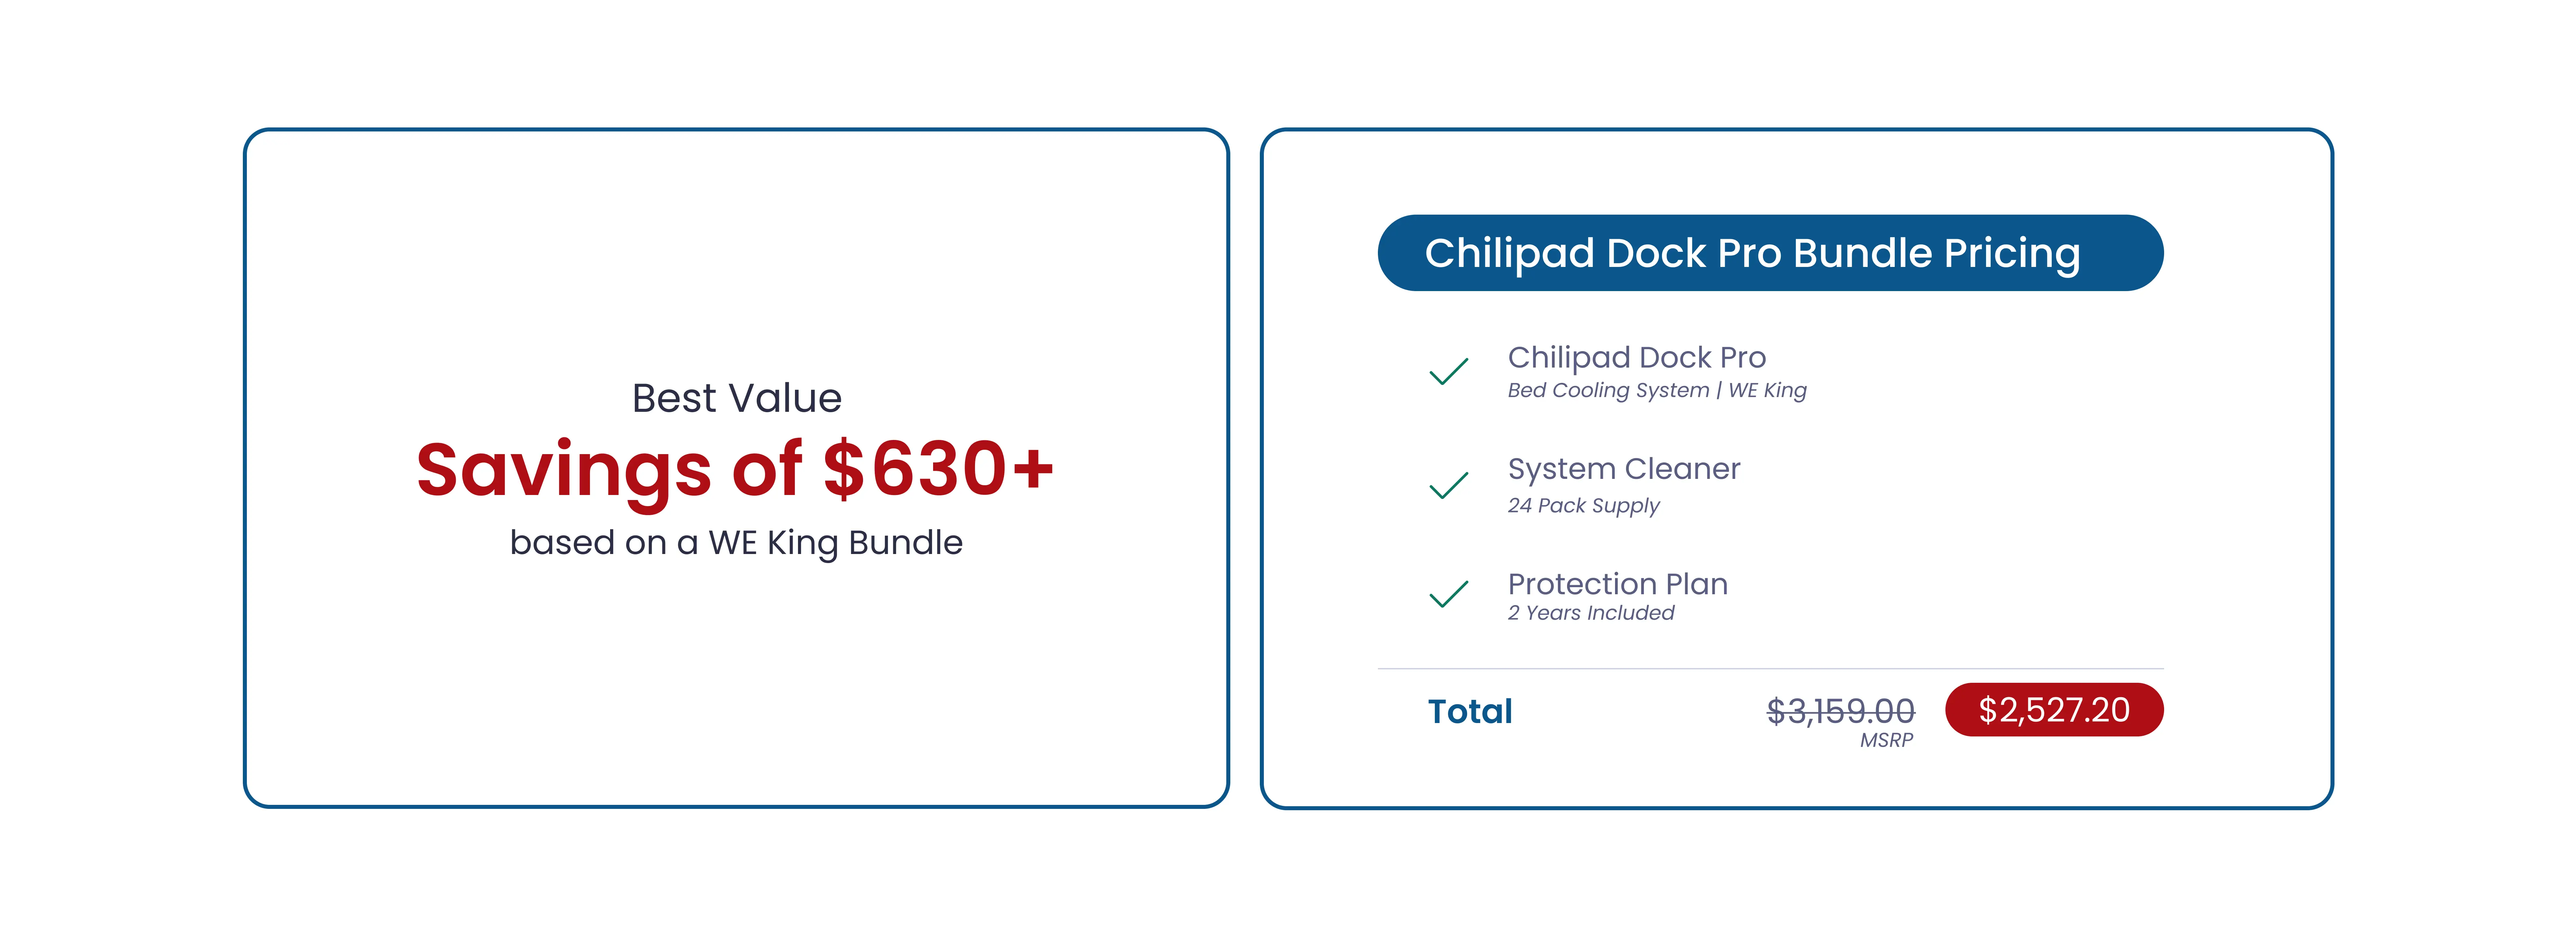2576x939 pixels.
Task: Click the Best Value heading
Action: pyautogui.click(x=737, y=398)
